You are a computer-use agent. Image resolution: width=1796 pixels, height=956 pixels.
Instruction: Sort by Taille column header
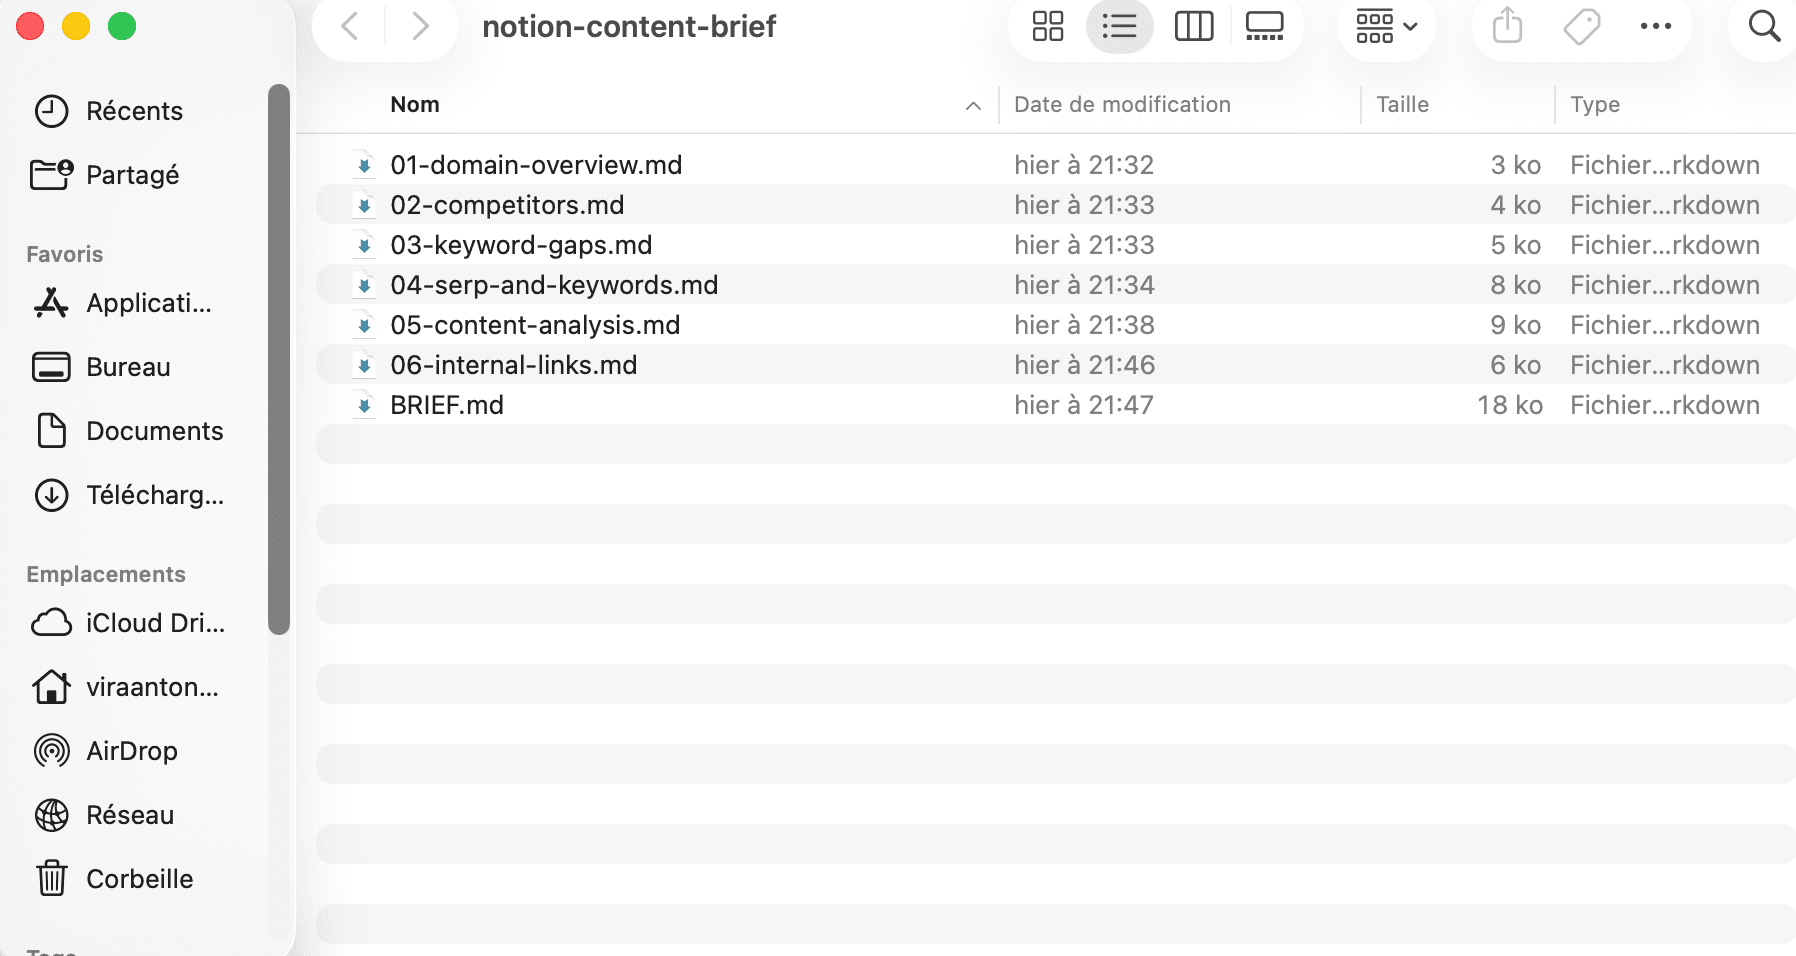1402,105
